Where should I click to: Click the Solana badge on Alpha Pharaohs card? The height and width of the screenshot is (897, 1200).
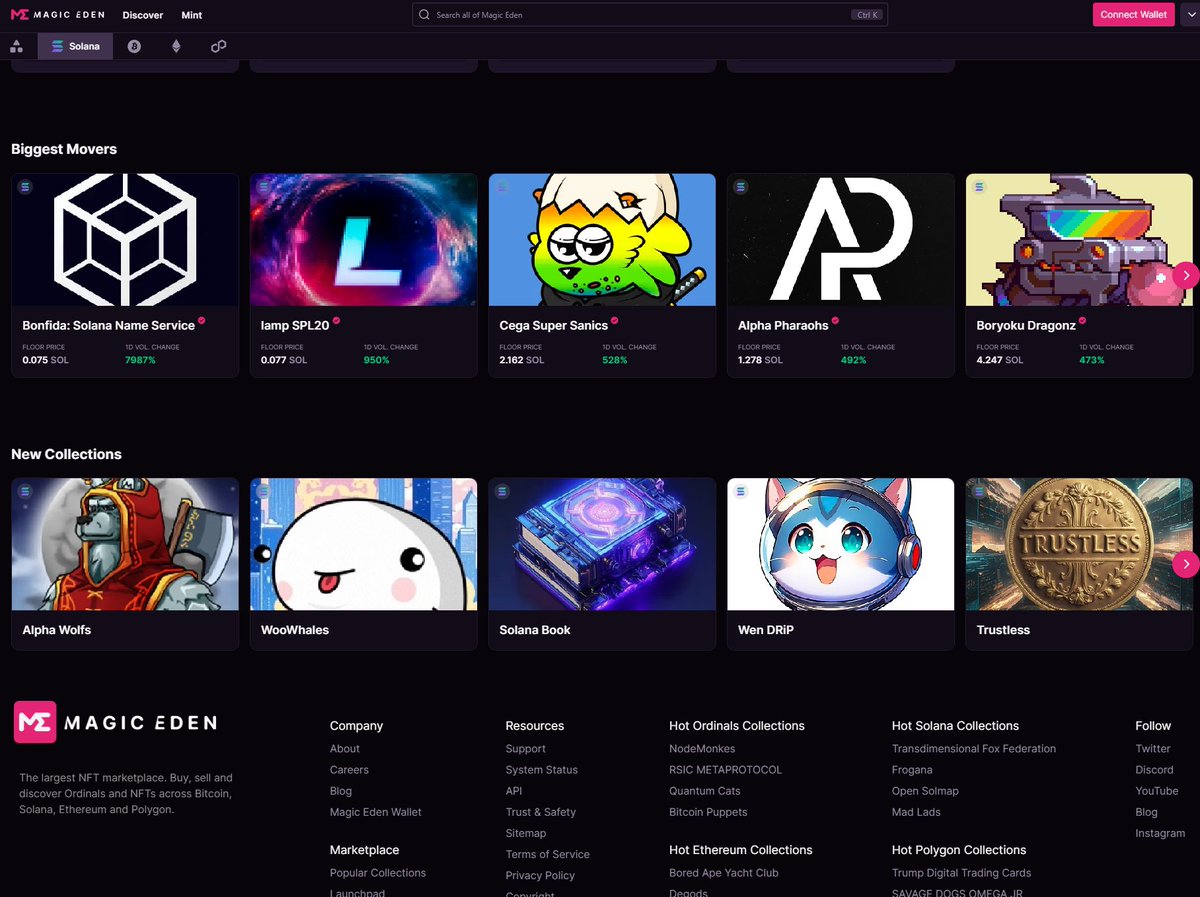741,187
